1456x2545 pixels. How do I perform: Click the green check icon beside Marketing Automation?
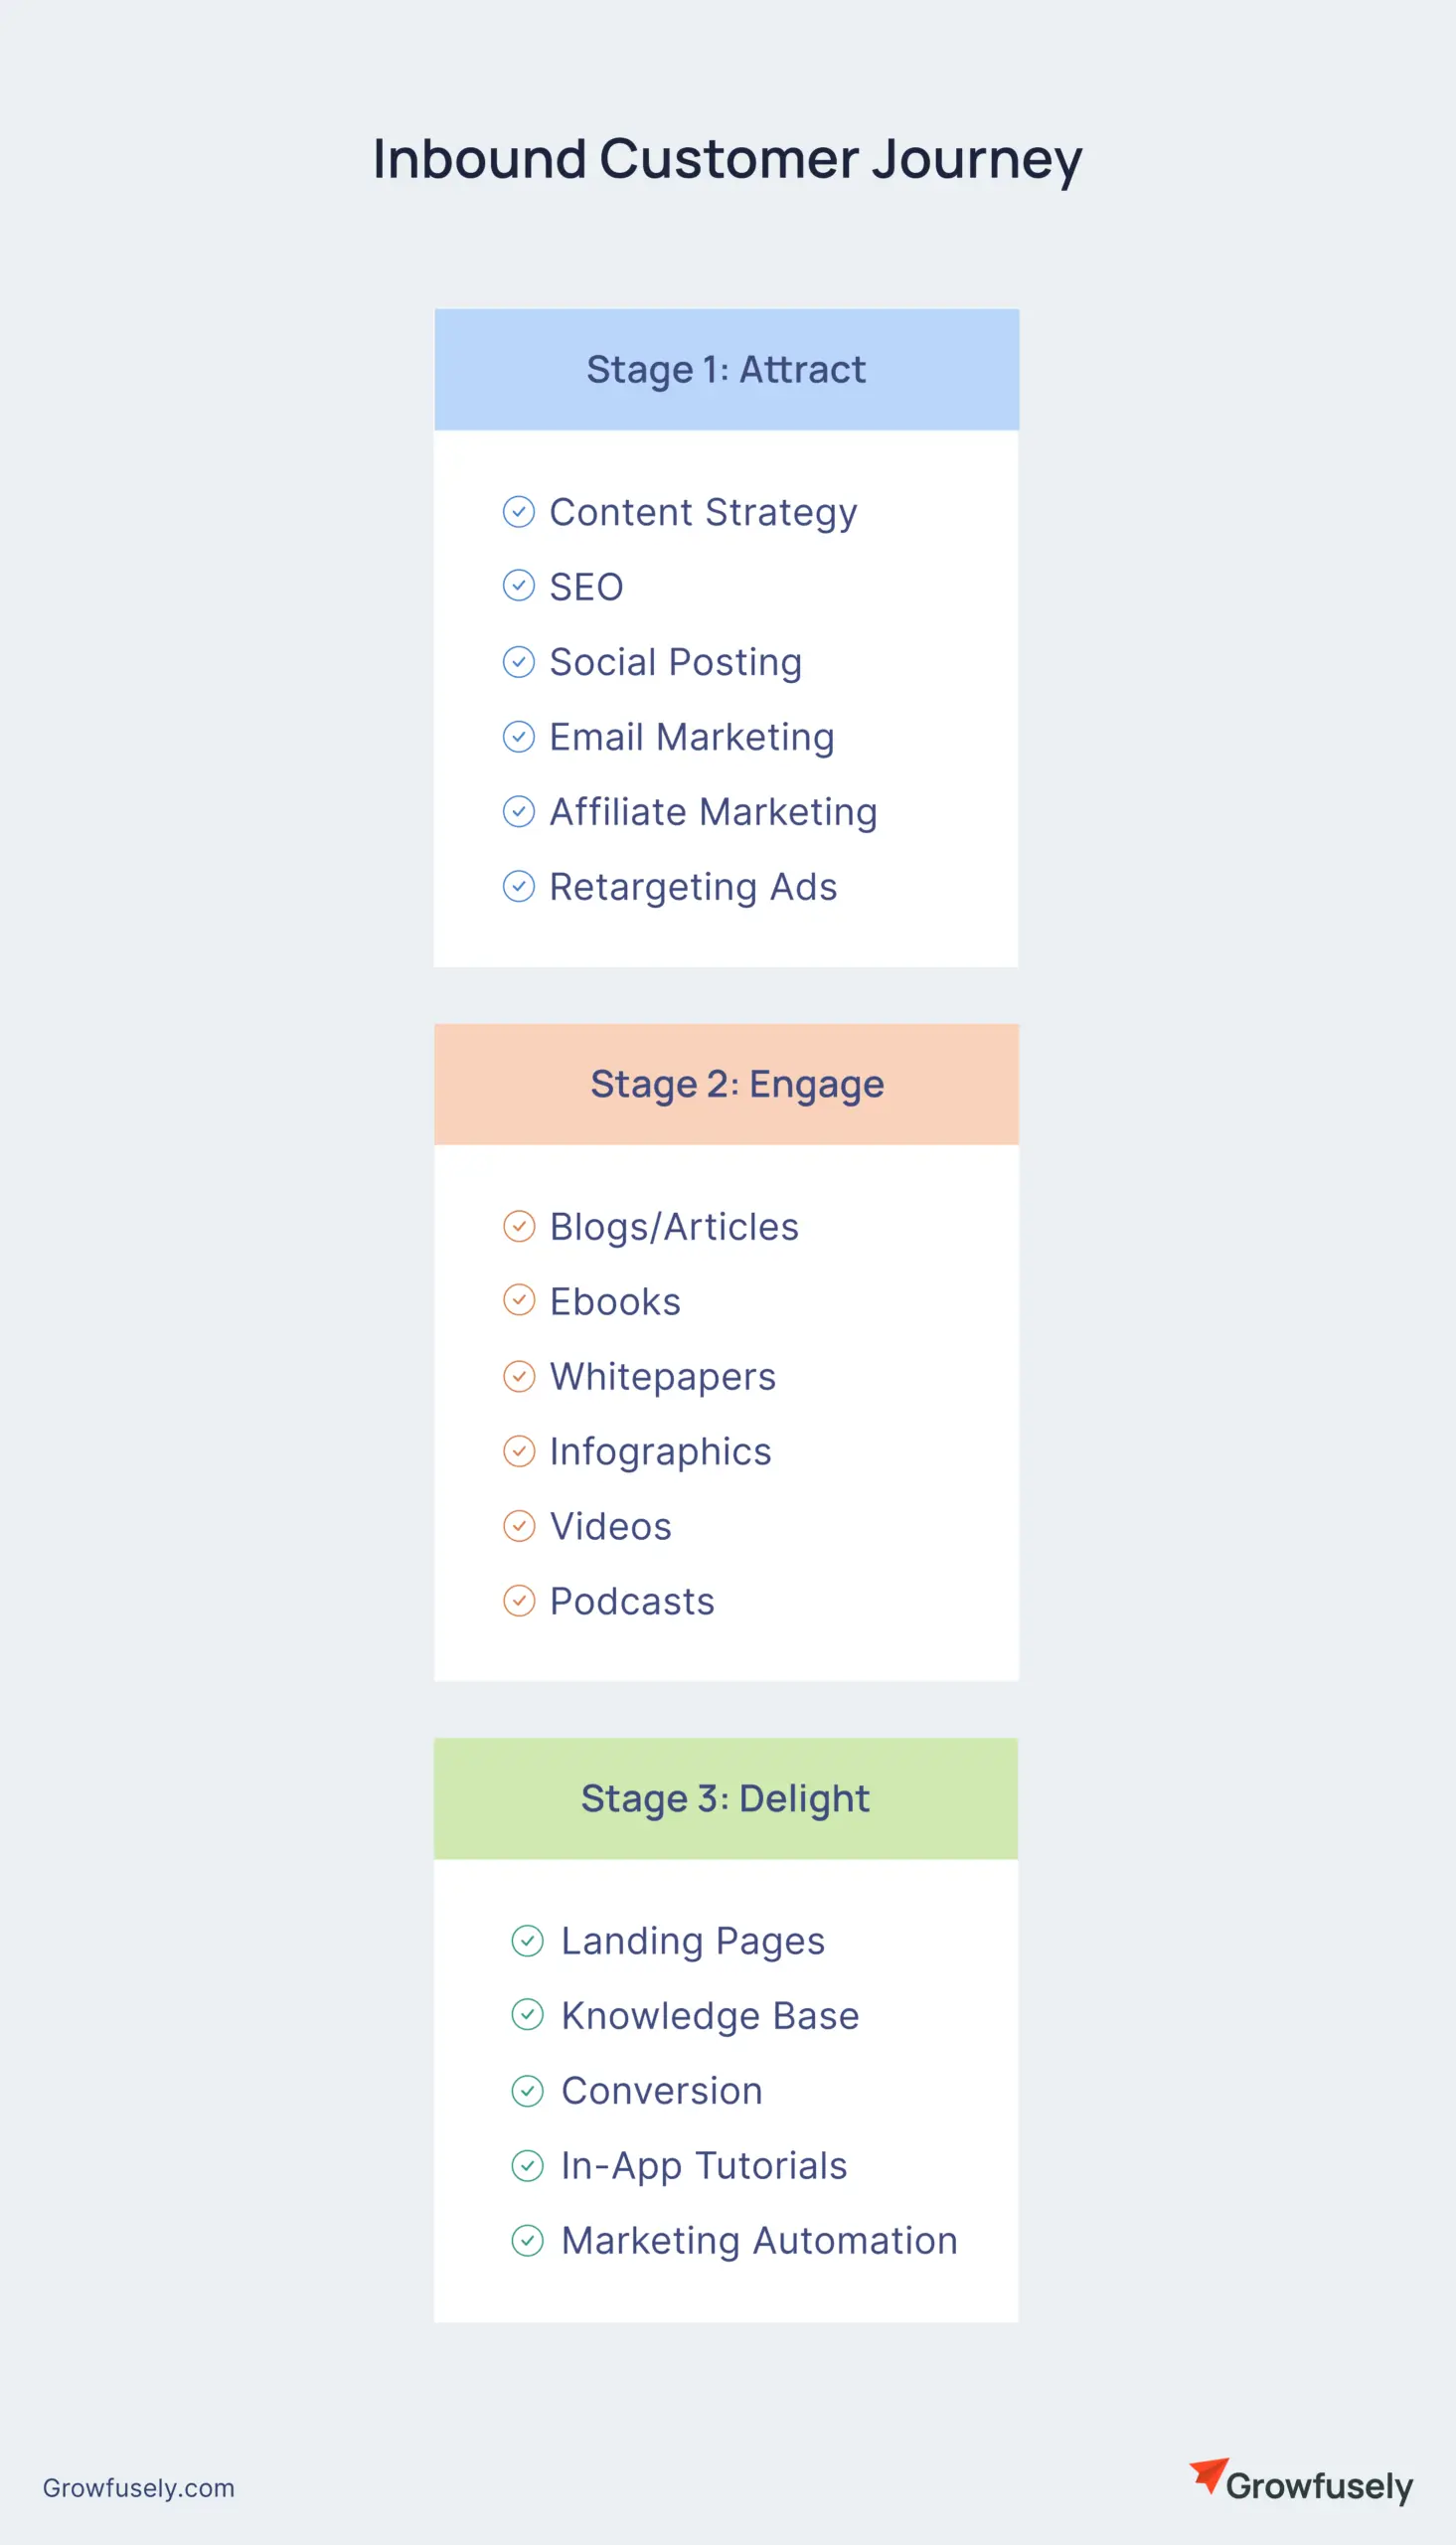coord(527,2241)
